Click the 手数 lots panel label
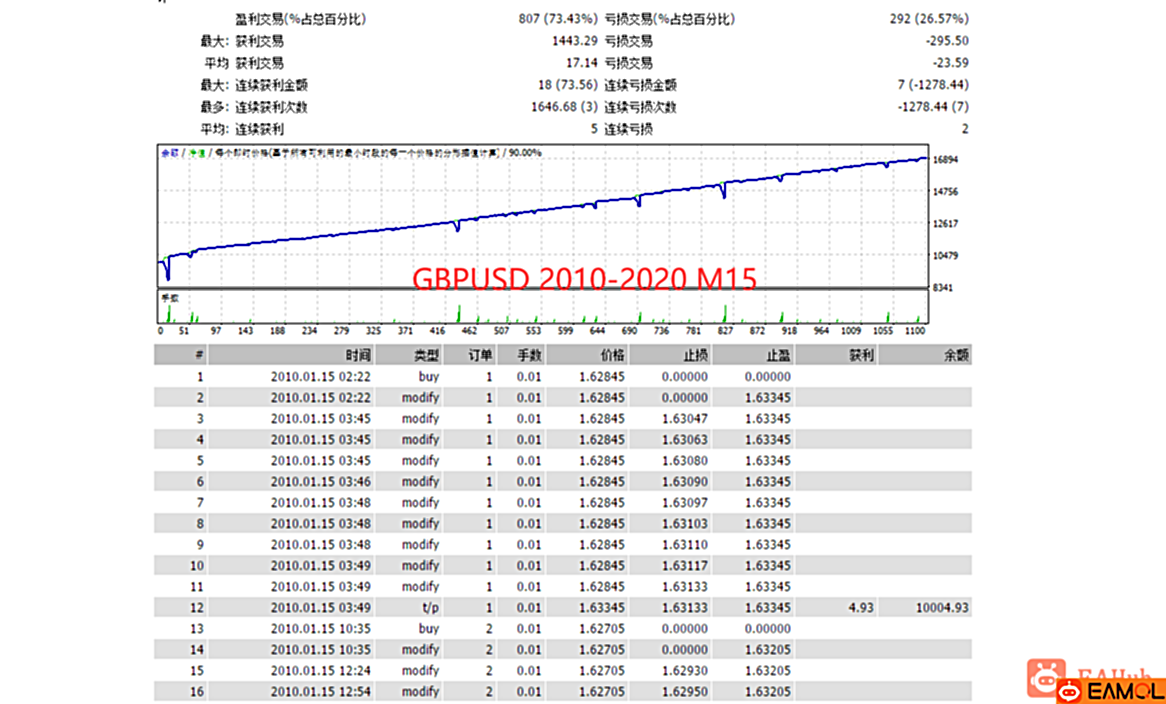The width and height of the screenshot is (1166, 704). point(169,297)
